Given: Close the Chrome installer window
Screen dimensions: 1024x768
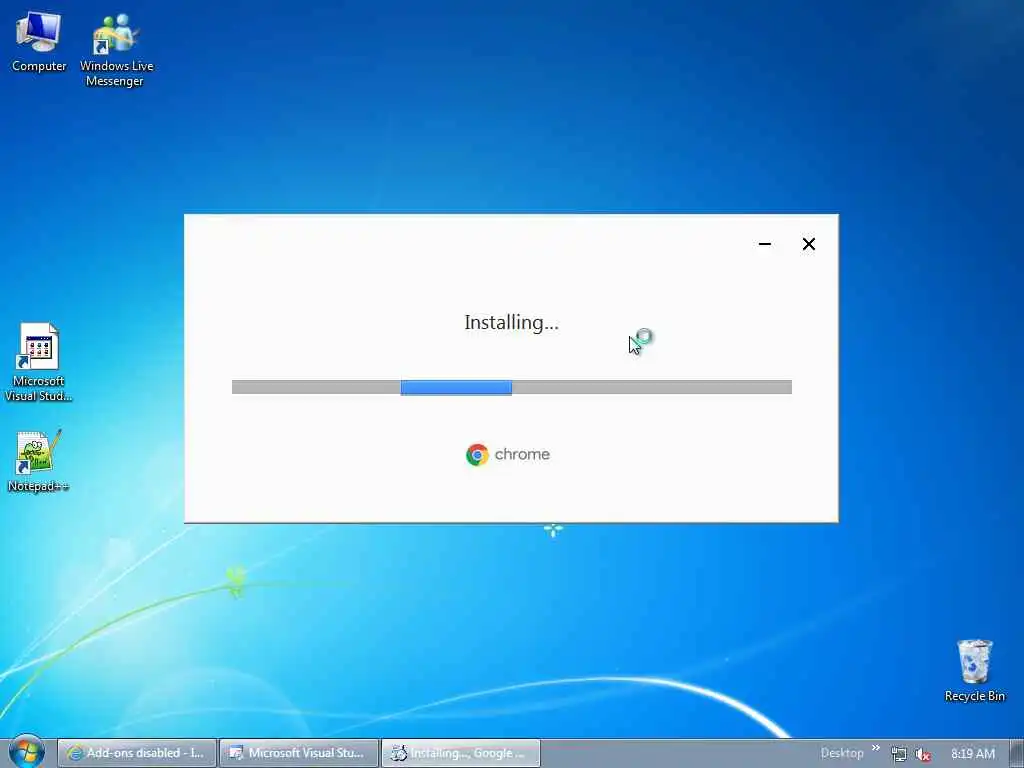Looking at the screenshot, I should pyautogui.click(x=808, y=244).
